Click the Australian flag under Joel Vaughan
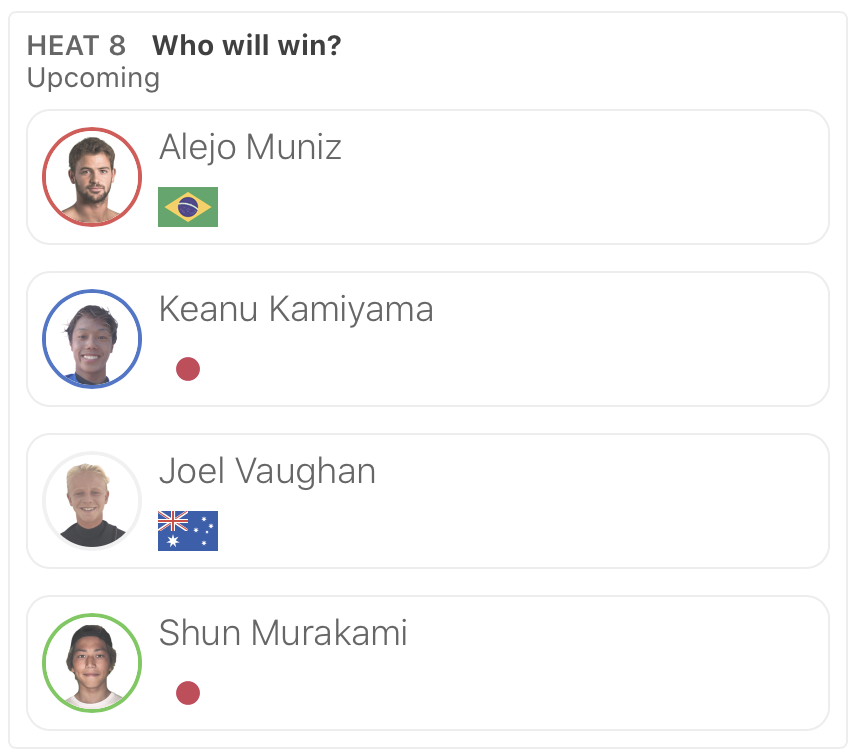This screenshot has height=756, width=856. [x=188, y=531]
